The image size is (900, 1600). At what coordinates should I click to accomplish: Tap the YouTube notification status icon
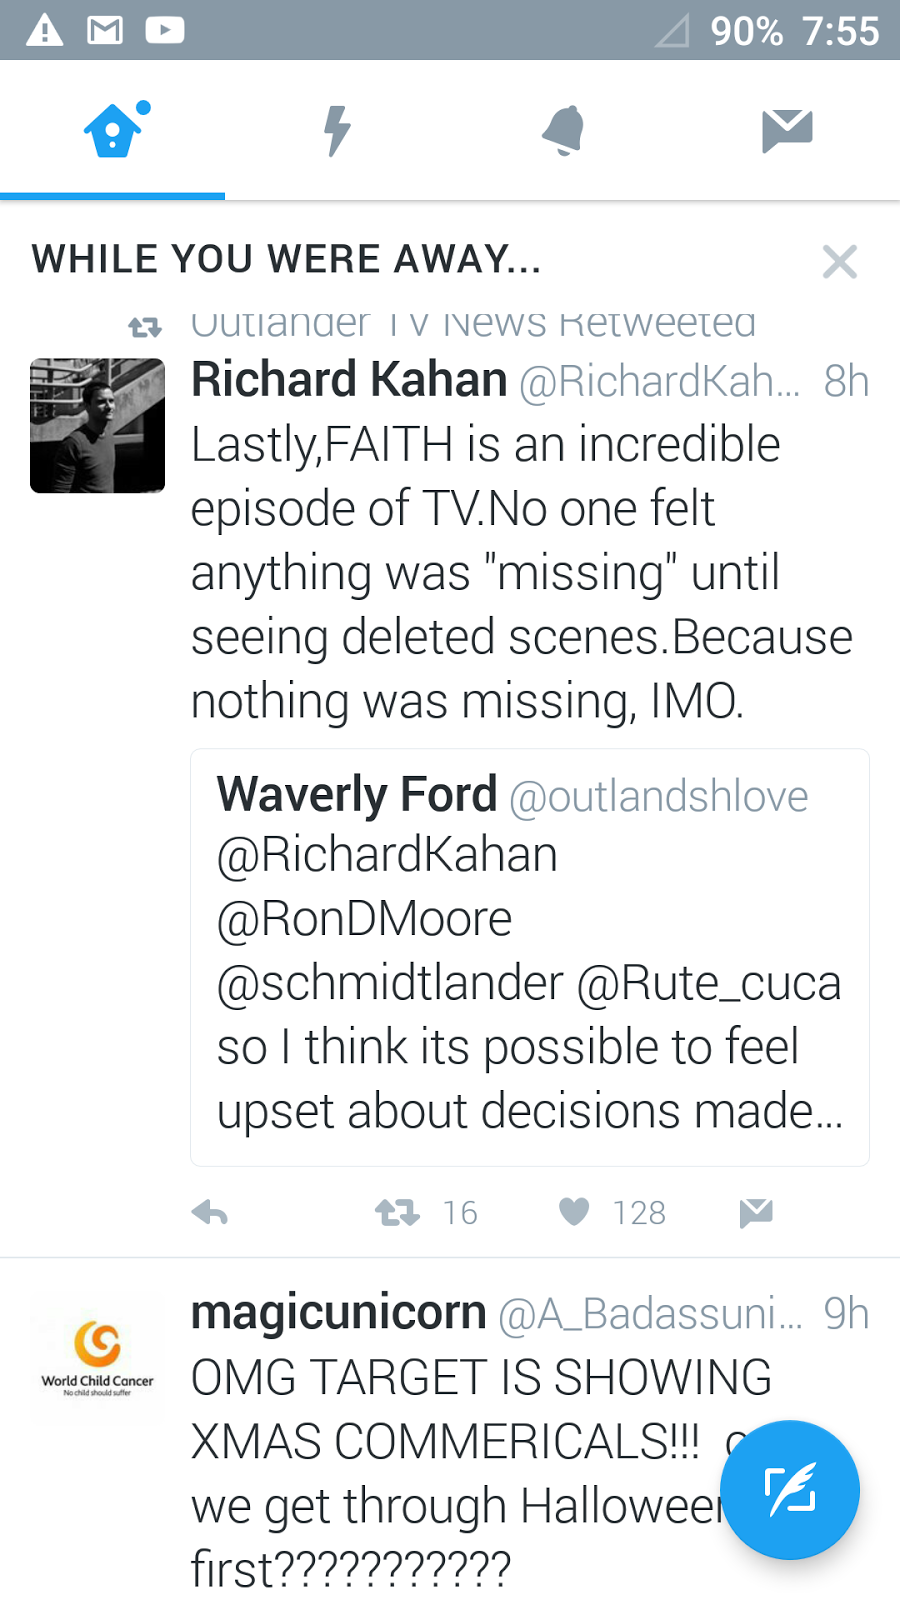165,30
